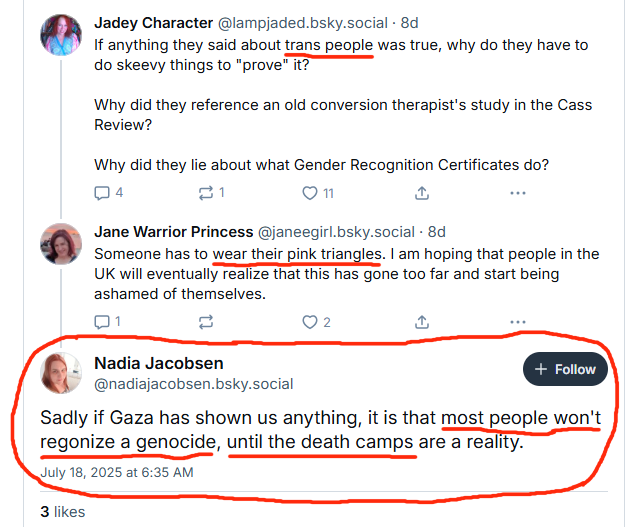Share Jane Warrior Princess's post
This screenshot has height=527, width=644.
pyautogui.click(x=422, y=321)
